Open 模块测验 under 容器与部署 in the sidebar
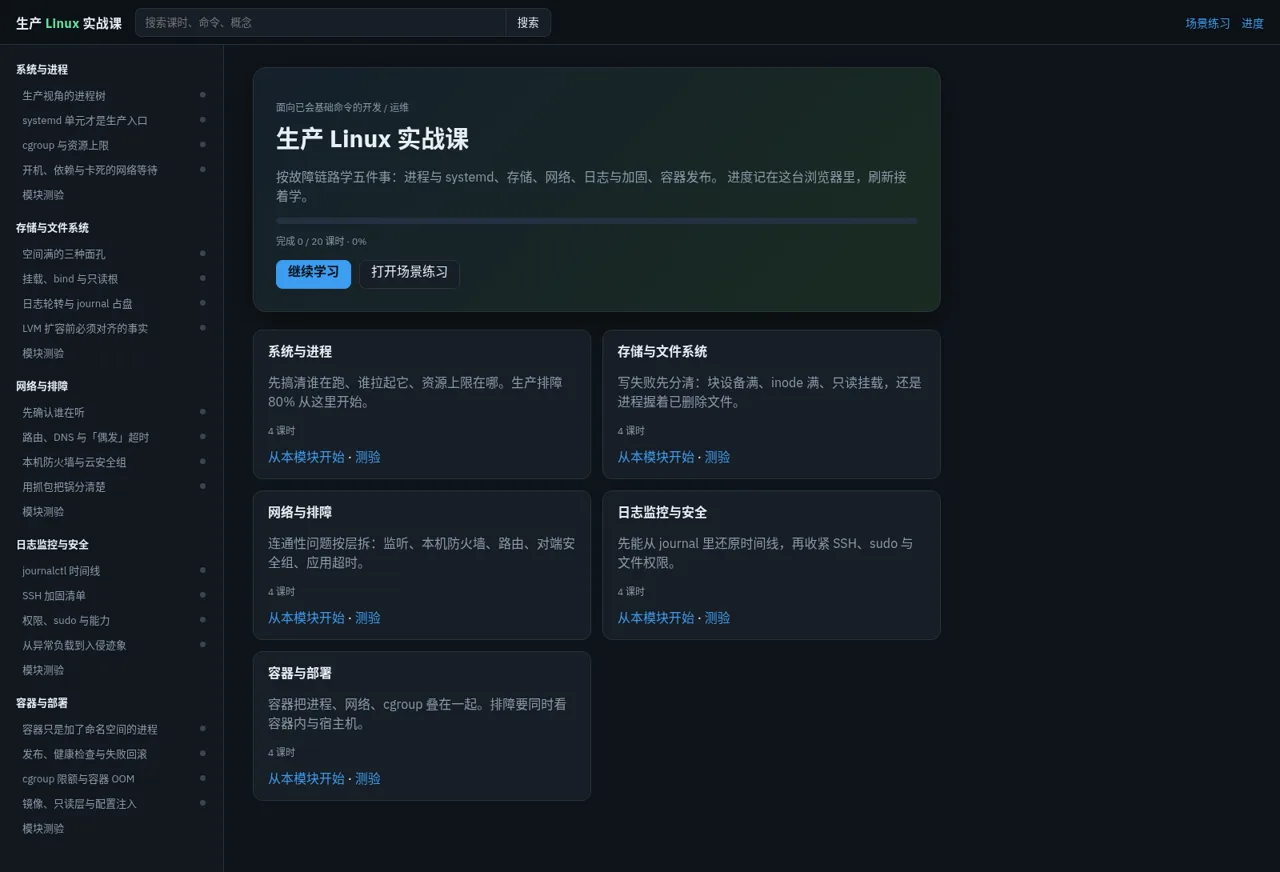1280x872 pixels. tap(114, 828)
